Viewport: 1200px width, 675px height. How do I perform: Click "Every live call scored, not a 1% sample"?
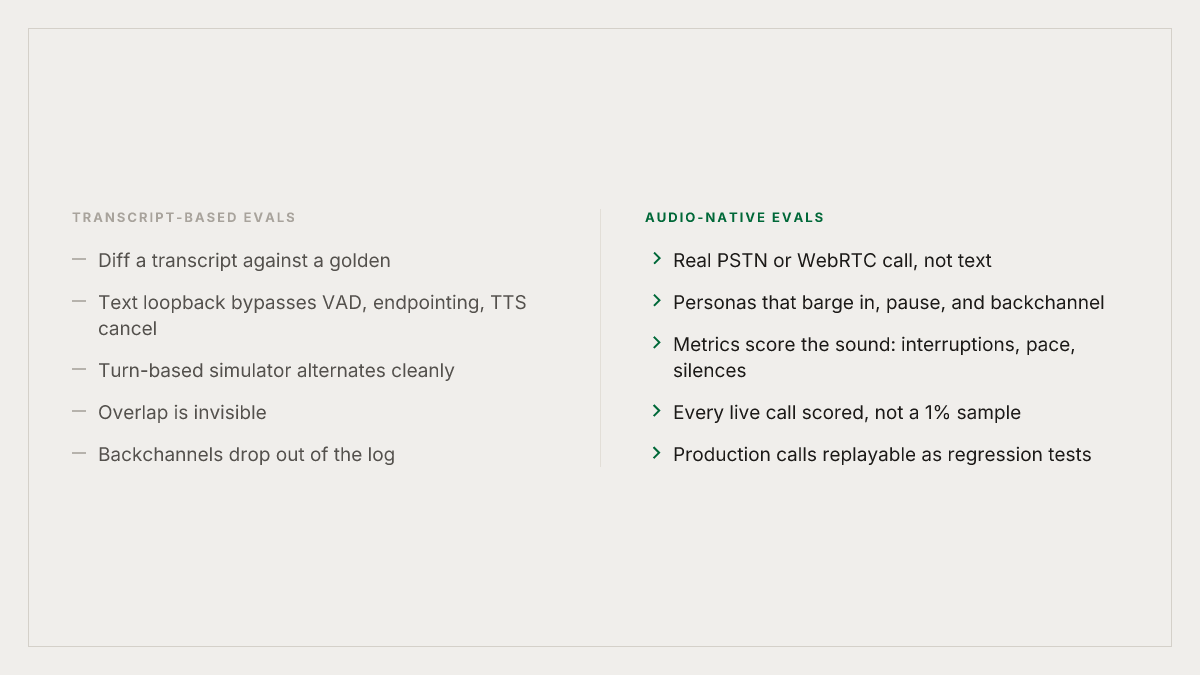pyautogui.click(x=847, y=413)
